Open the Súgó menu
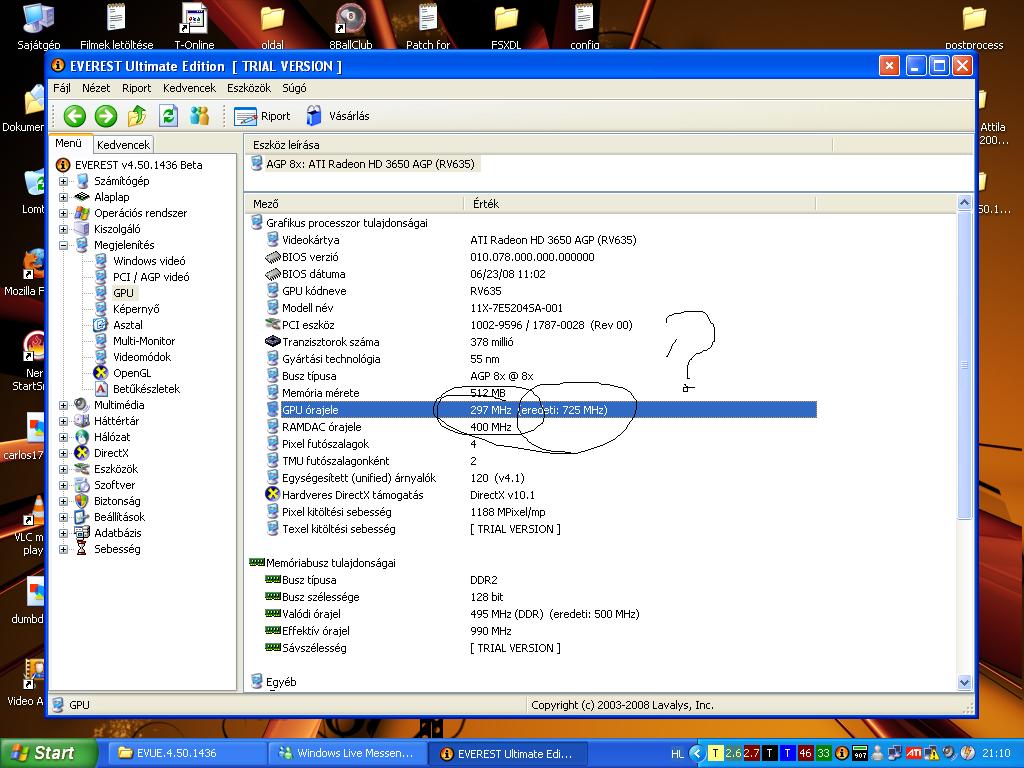The width and height of the screenshot is (1024, 768). coord(294,88)
